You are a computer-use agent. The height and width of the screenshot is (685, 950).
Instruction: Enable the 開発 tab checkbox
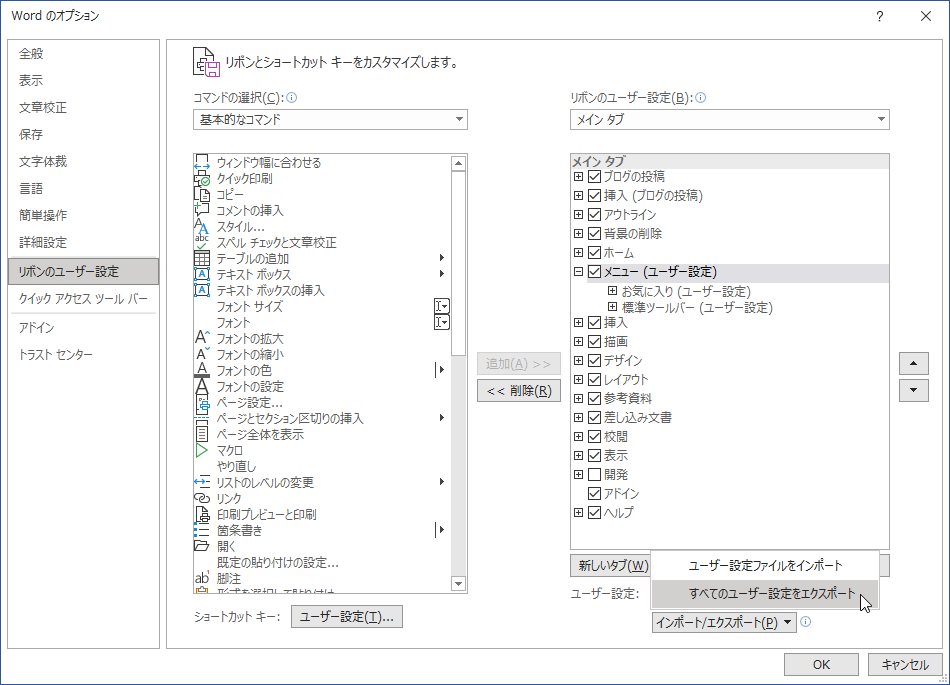(594, 474)
